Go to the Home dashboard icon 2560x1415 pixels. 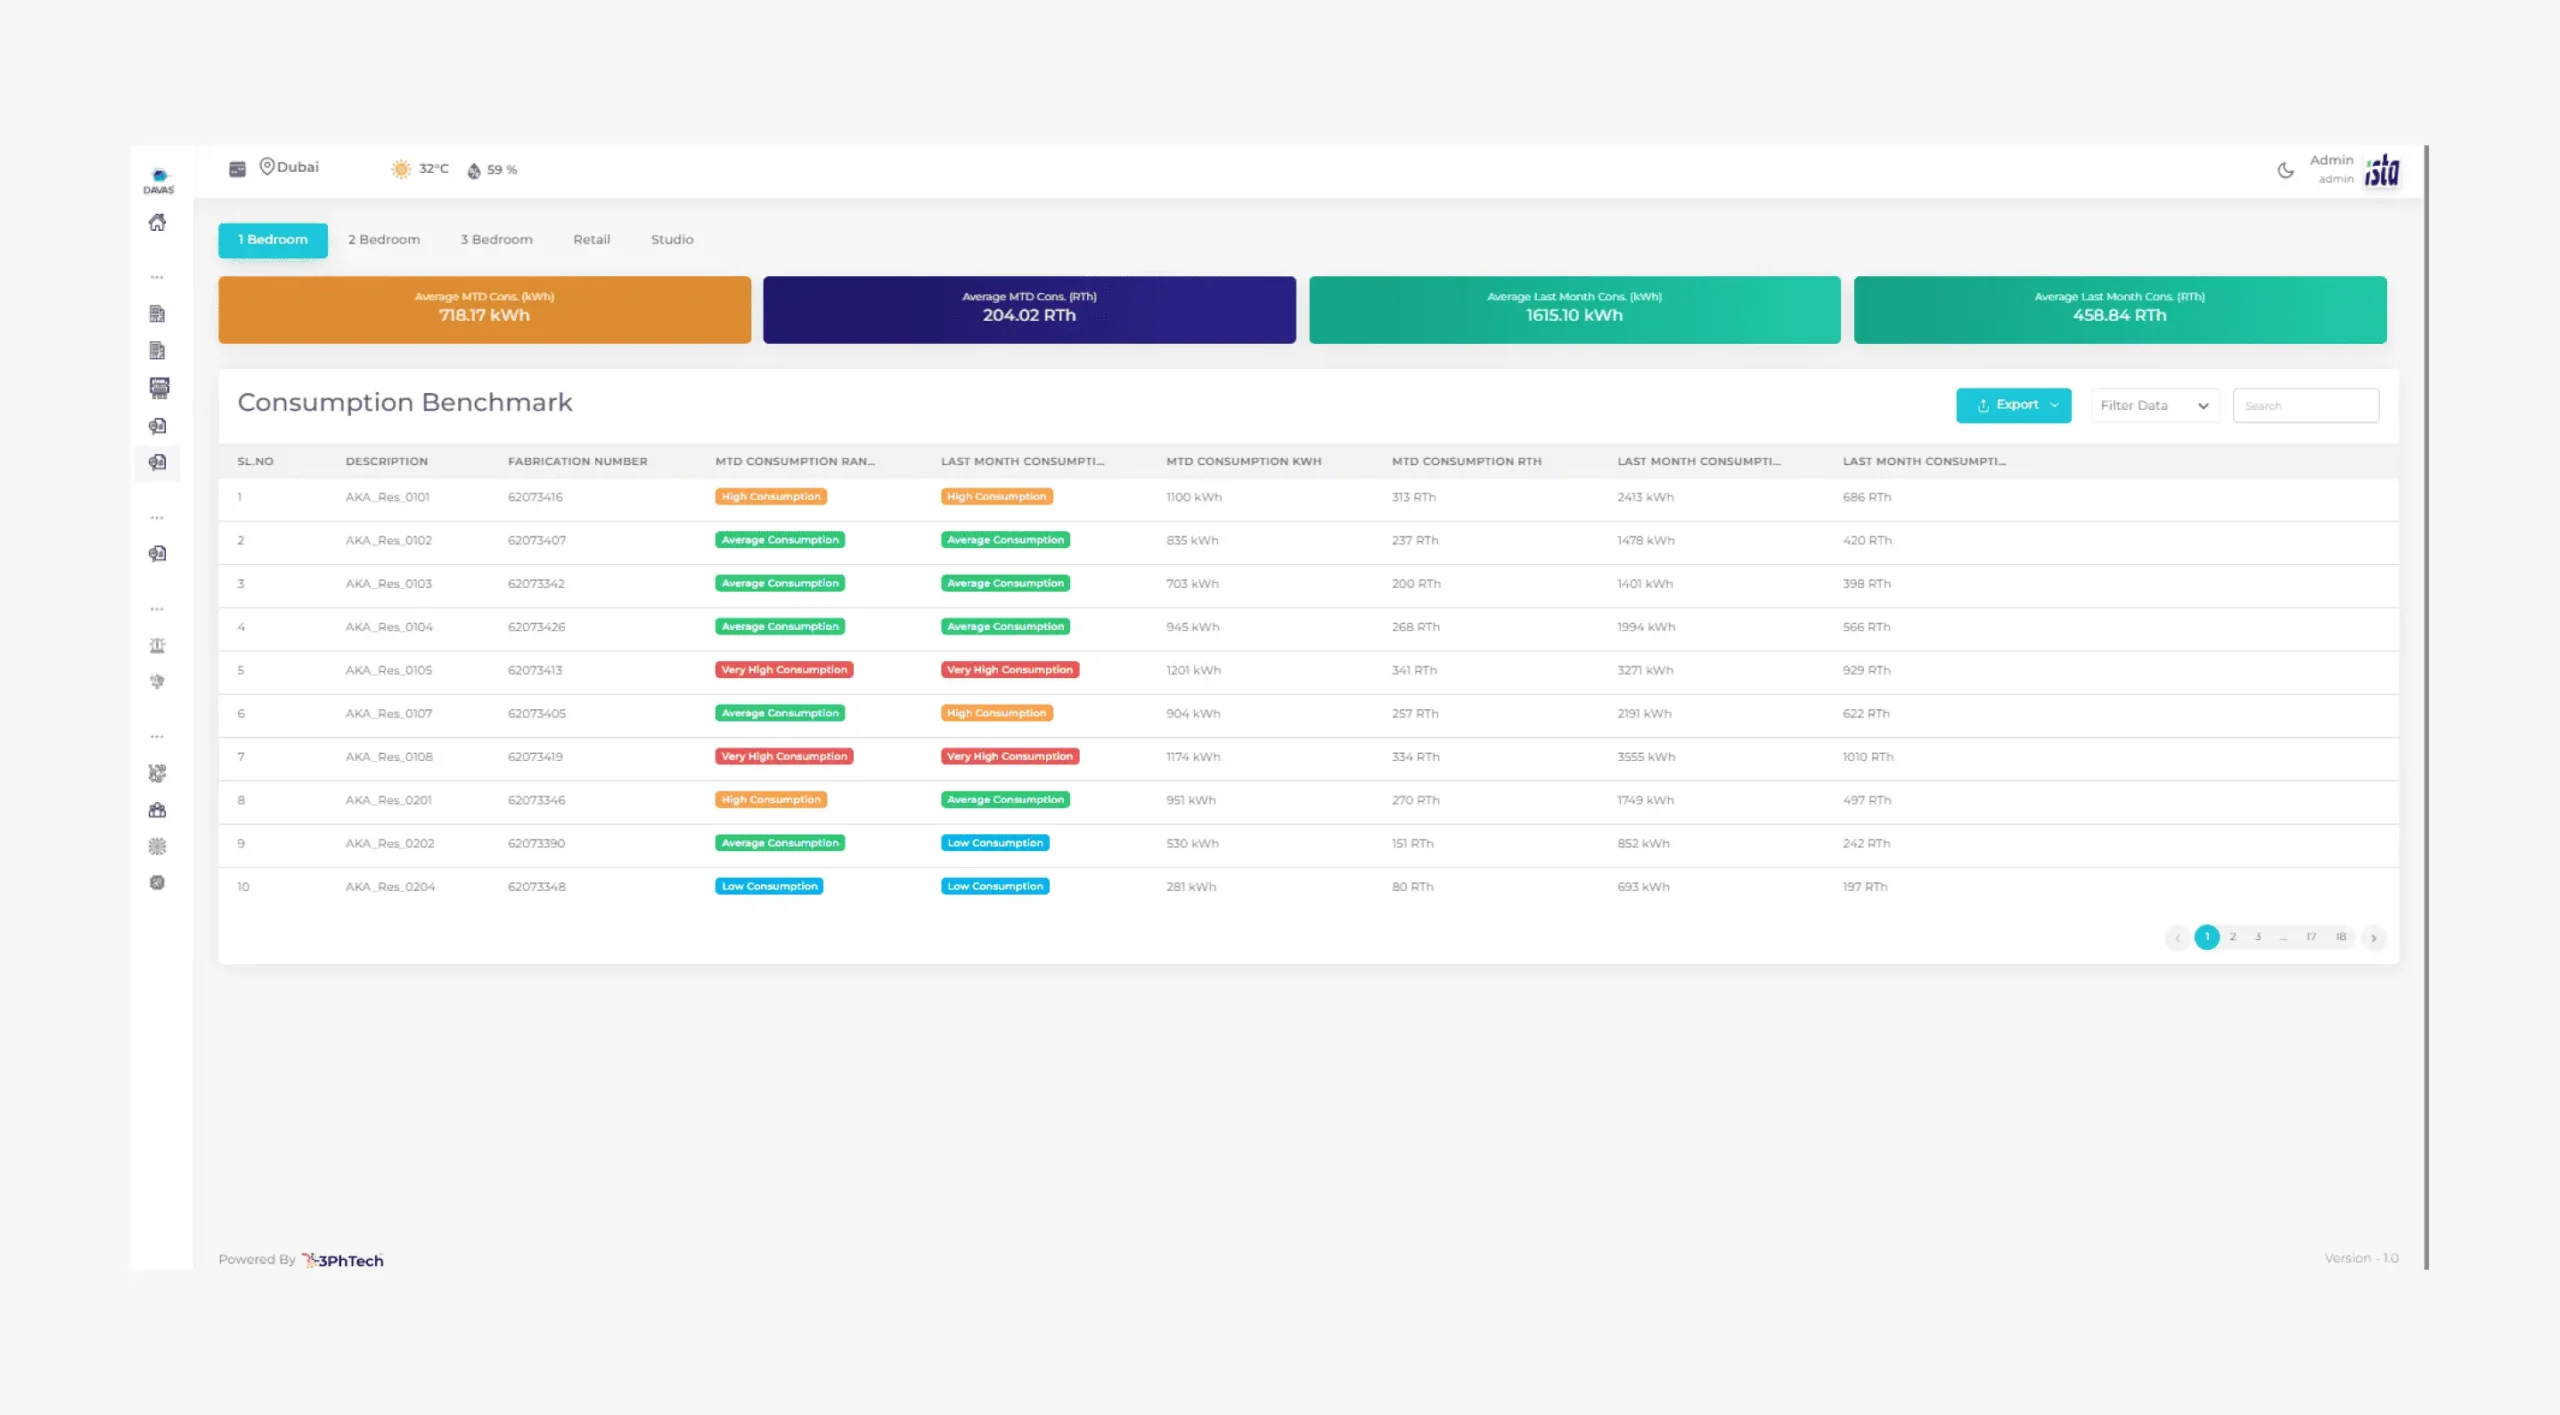click(x=157, y=223)
